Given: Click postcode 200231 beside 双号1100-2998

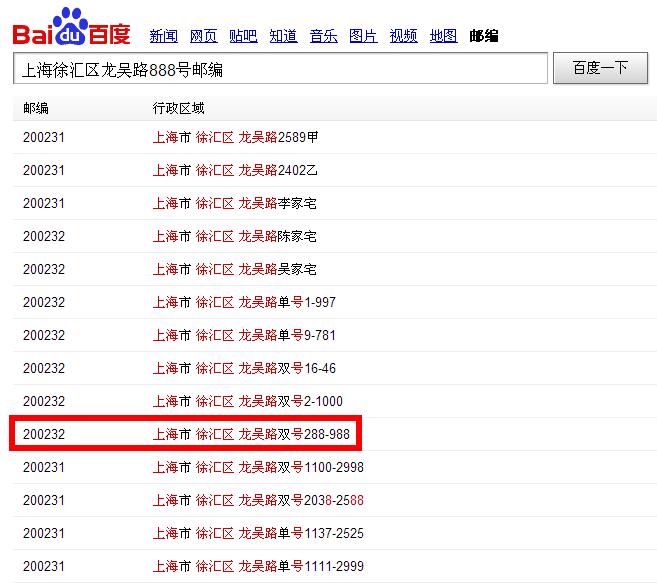Looking at the screenshot, I should (44, 468).
